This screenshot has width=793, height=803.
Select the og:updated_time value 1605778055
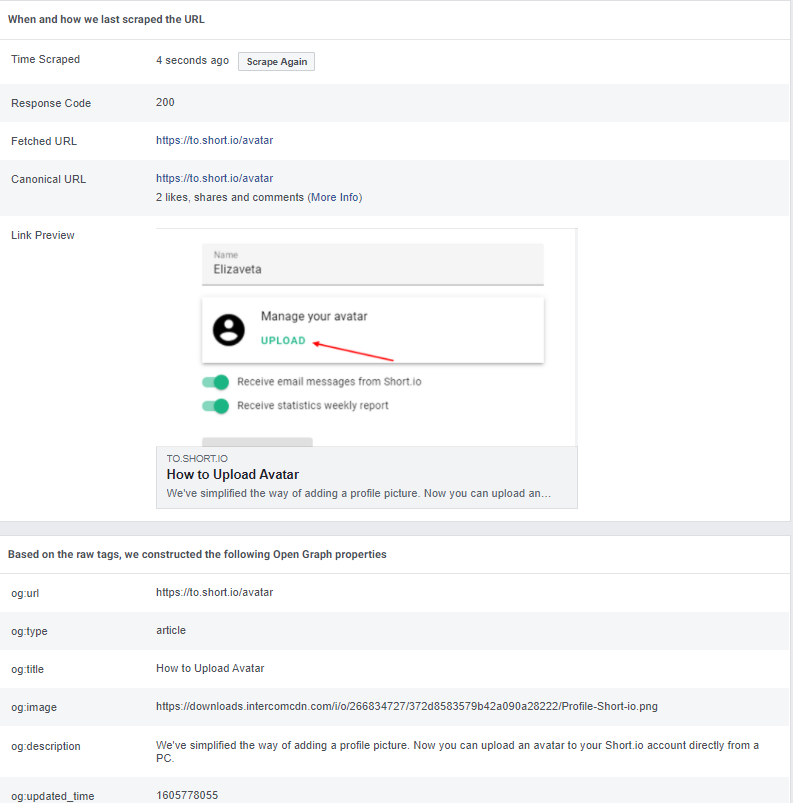click(187, 795)
